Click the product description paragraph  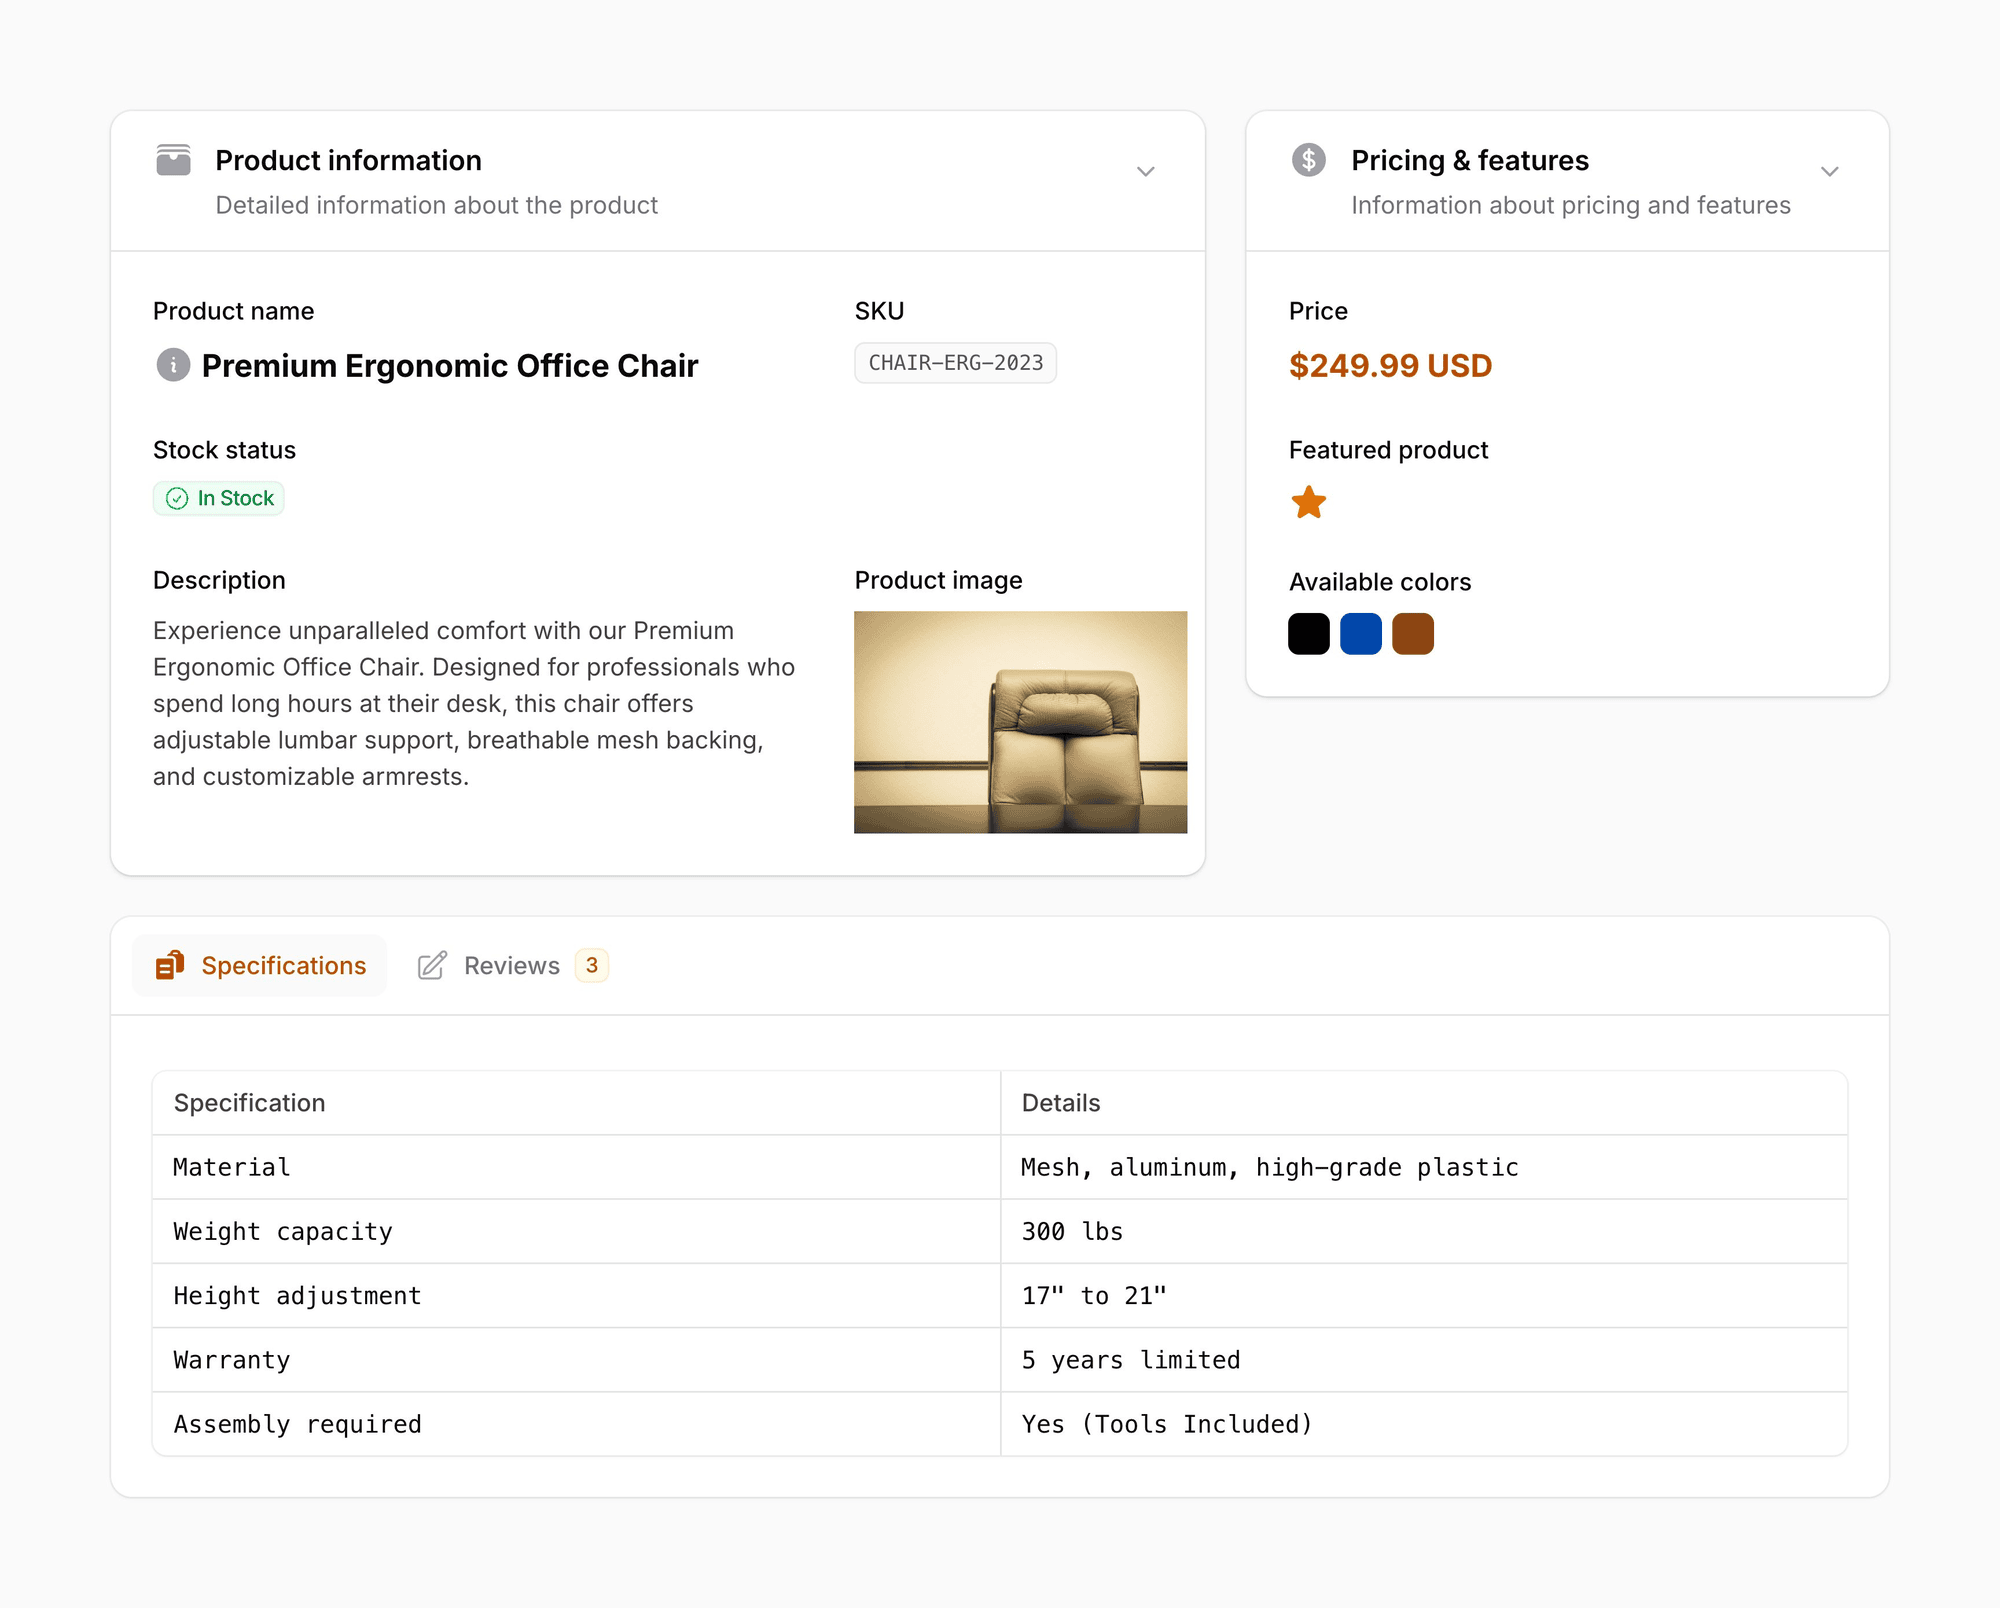pyautogui.click(x=474, y=703)
